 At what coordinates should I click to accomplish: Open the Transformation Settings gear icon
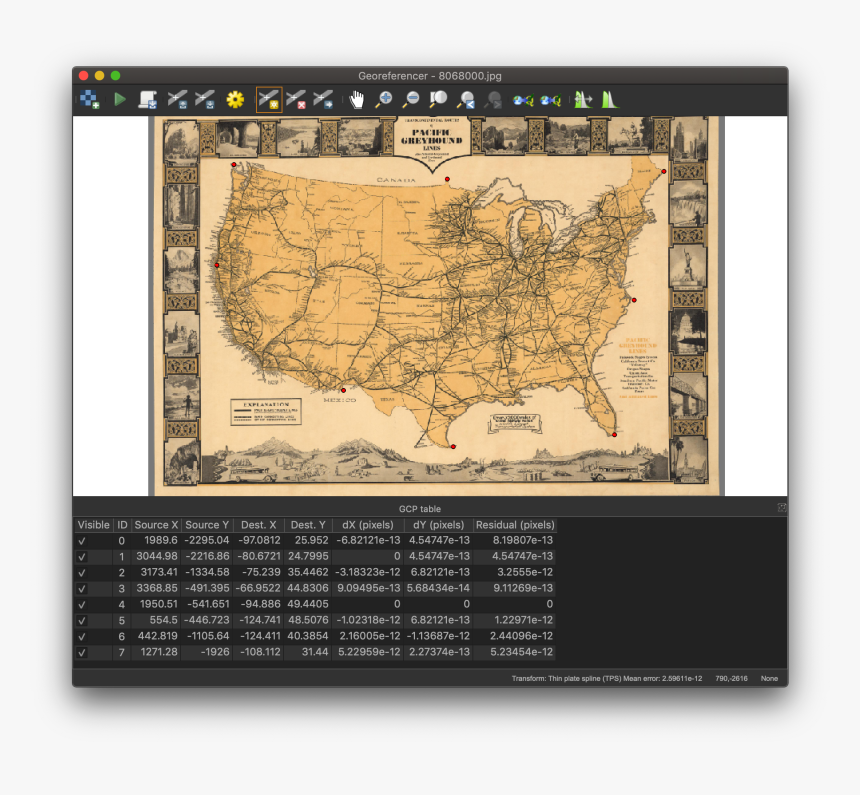pos(234,98)
